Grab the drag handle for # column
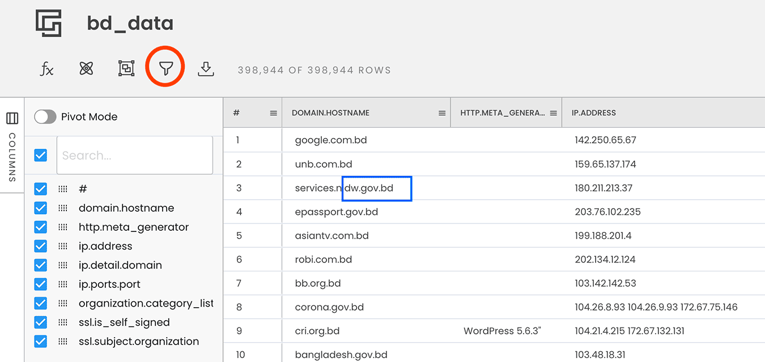Screen dimensions: 765x362 [62, 189]
